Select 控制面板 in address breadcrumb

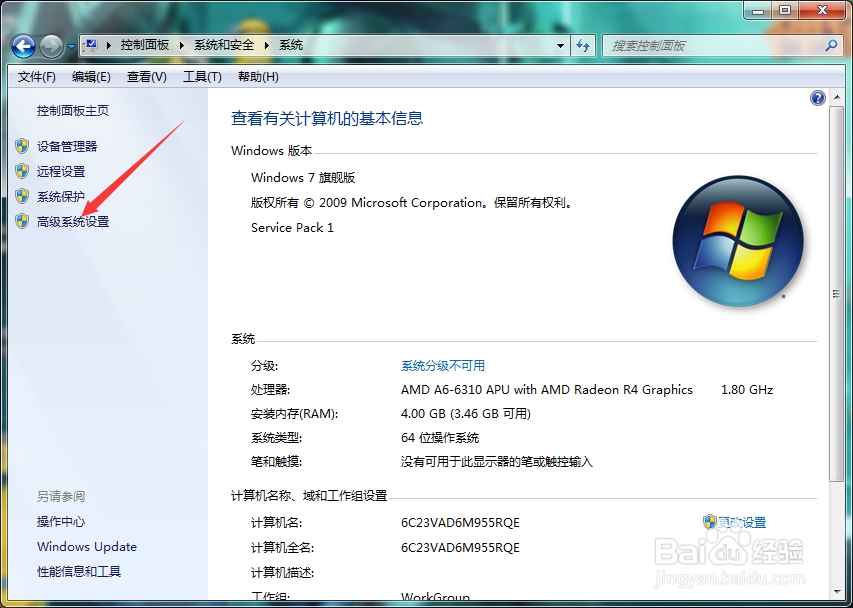tap(145, 45)
